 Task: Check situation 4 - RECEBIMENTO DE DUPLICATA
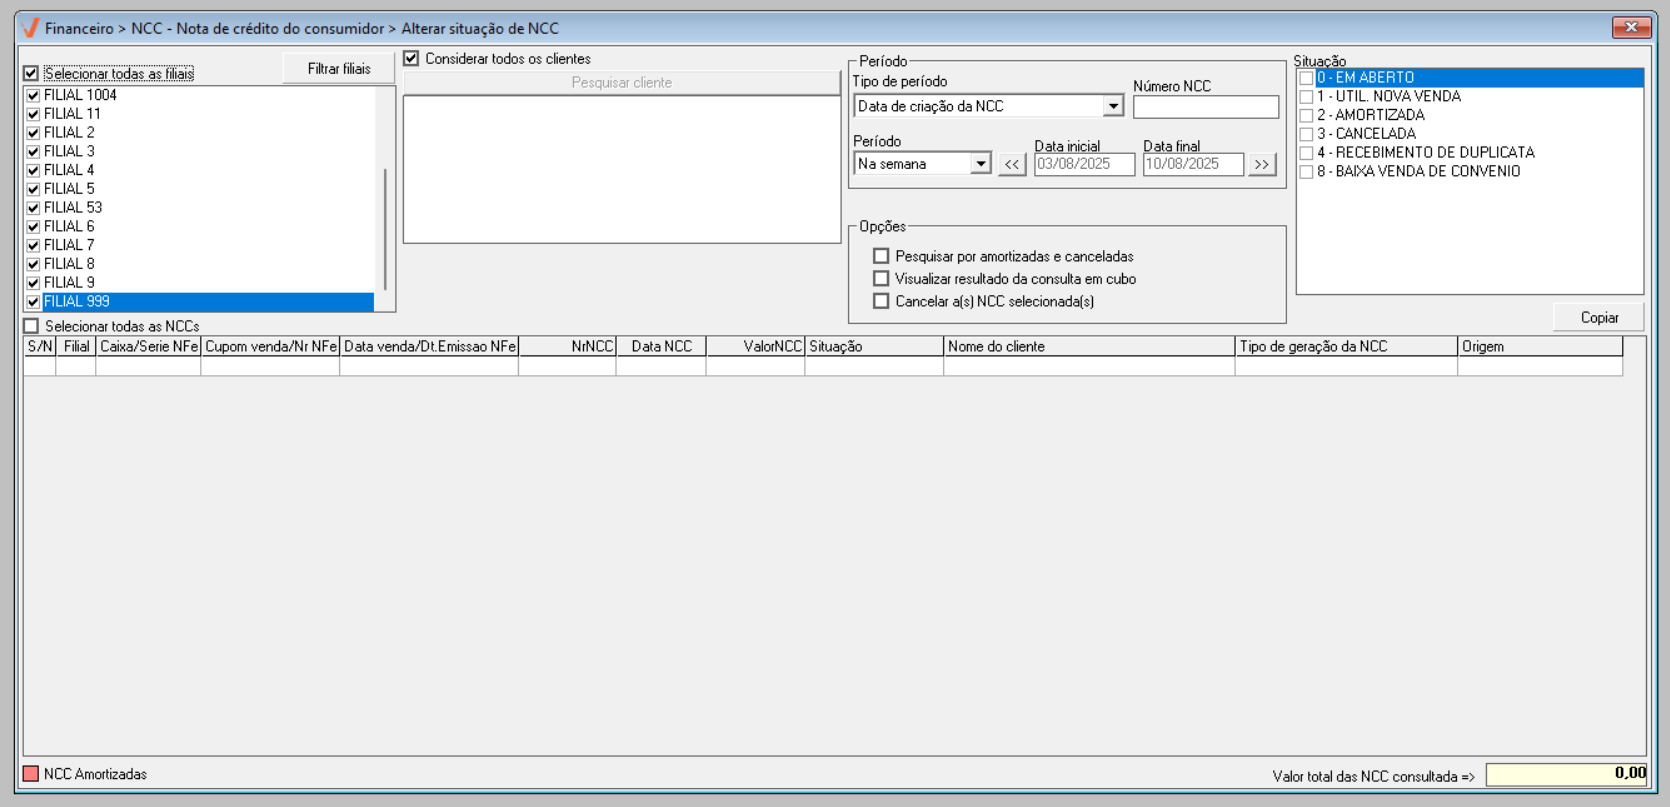(x=1306, y=153)
